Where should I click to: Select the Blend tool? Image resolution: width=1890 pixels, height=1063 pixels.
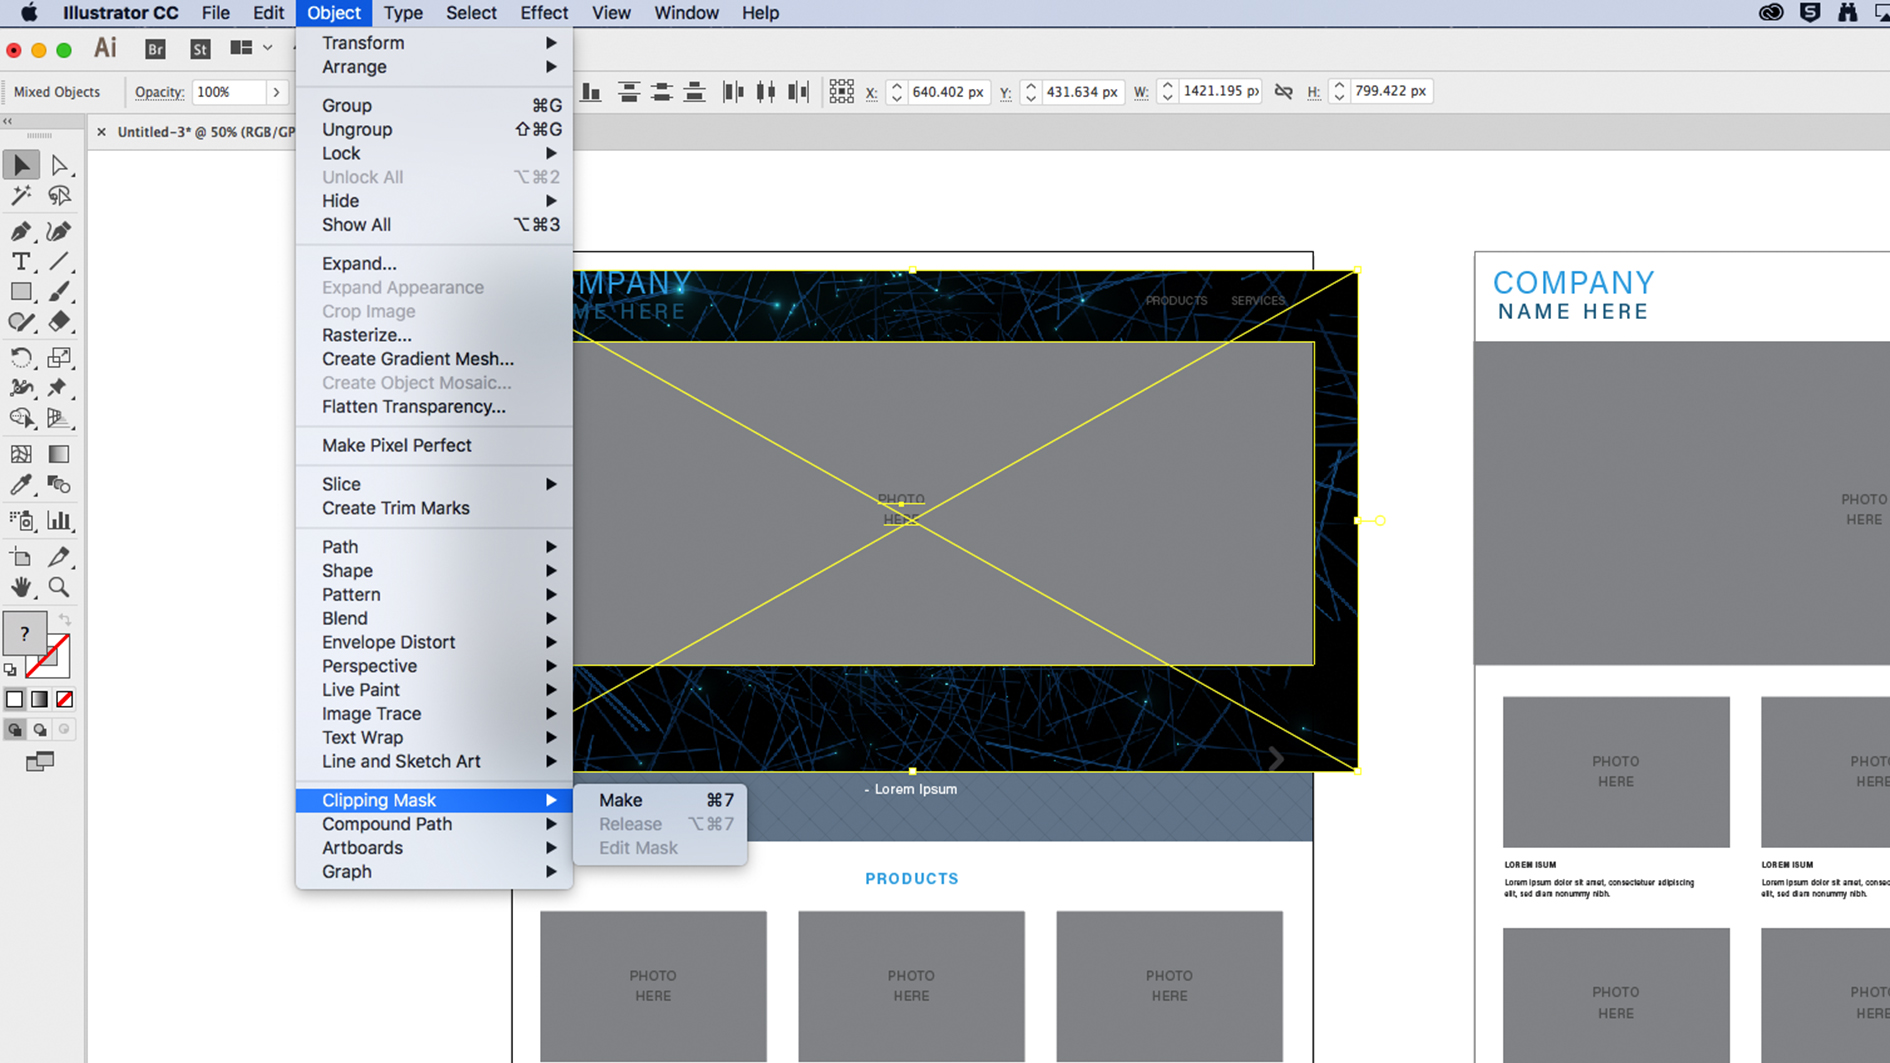click(x=59, y=484)
